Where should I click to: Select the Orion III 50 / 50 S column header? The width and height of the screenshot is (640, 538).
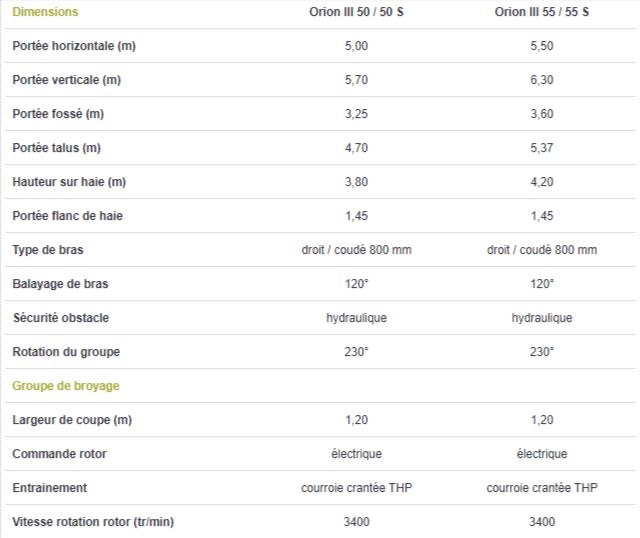pyautogui.click(x=356, y=12)
